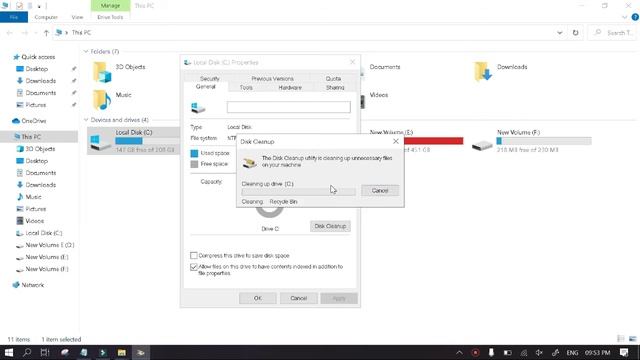Click Disk Cleanup button in Properties
The width and height of the screenshot is (640, 360).
point(330,226)
